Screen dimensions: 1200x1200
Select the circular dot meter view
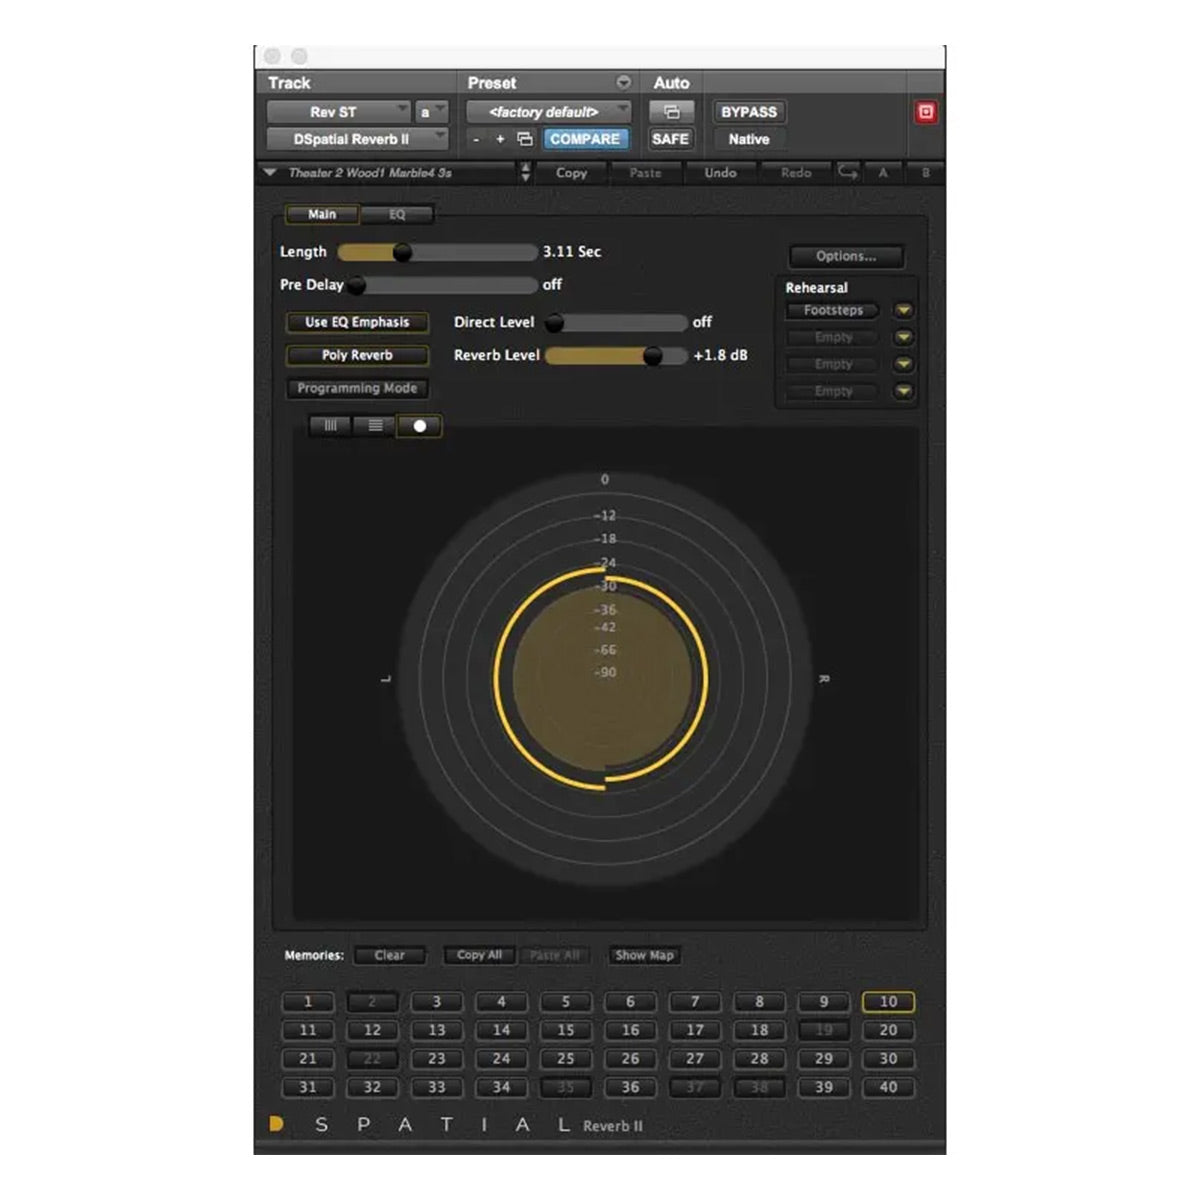419,426
